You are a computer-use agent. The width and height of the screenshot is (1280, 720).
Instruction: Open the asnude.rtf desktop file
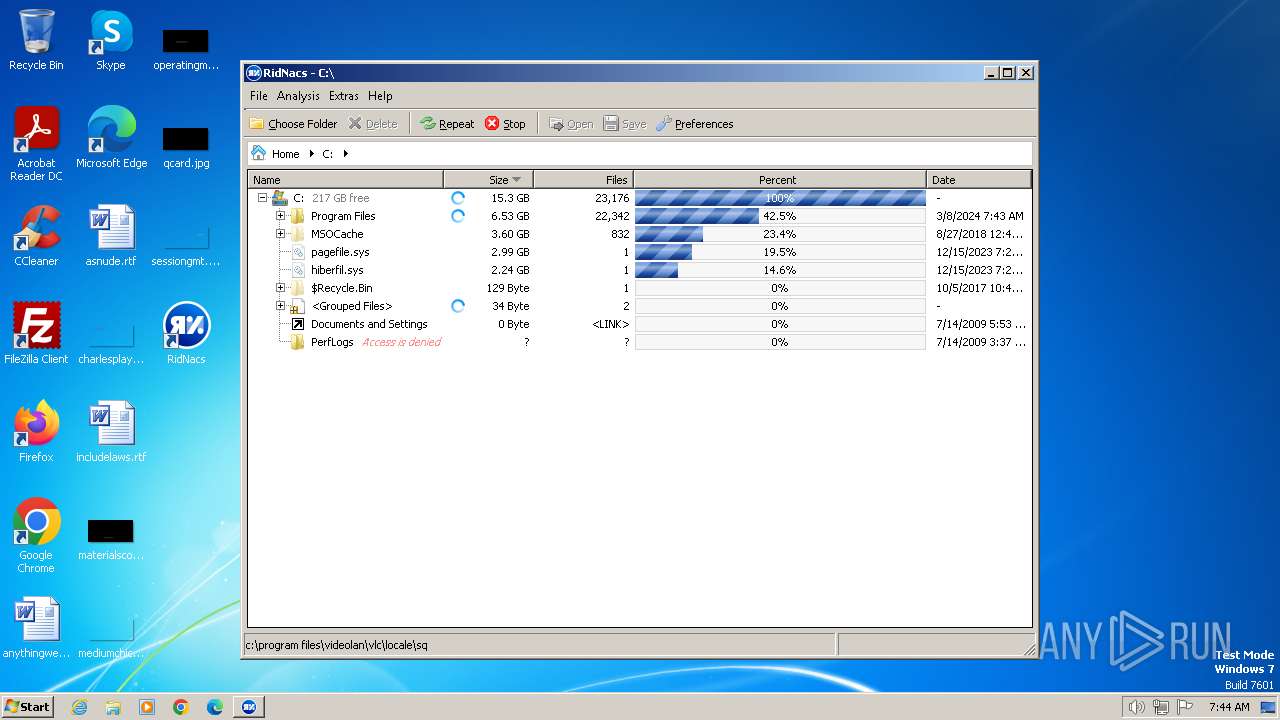point(110,236)
